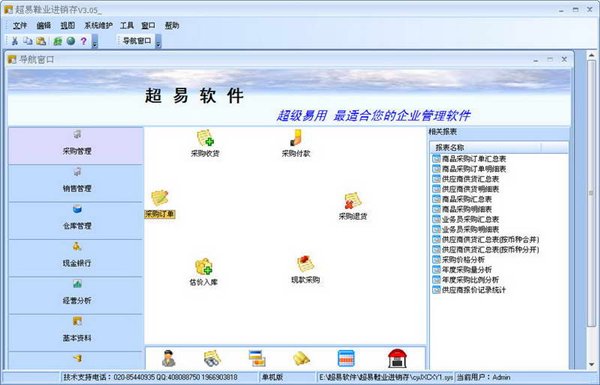Screen dimensions: 600x385
Task: Select 基本资料 in the left navigation
Action: click(x=76, y=333)
